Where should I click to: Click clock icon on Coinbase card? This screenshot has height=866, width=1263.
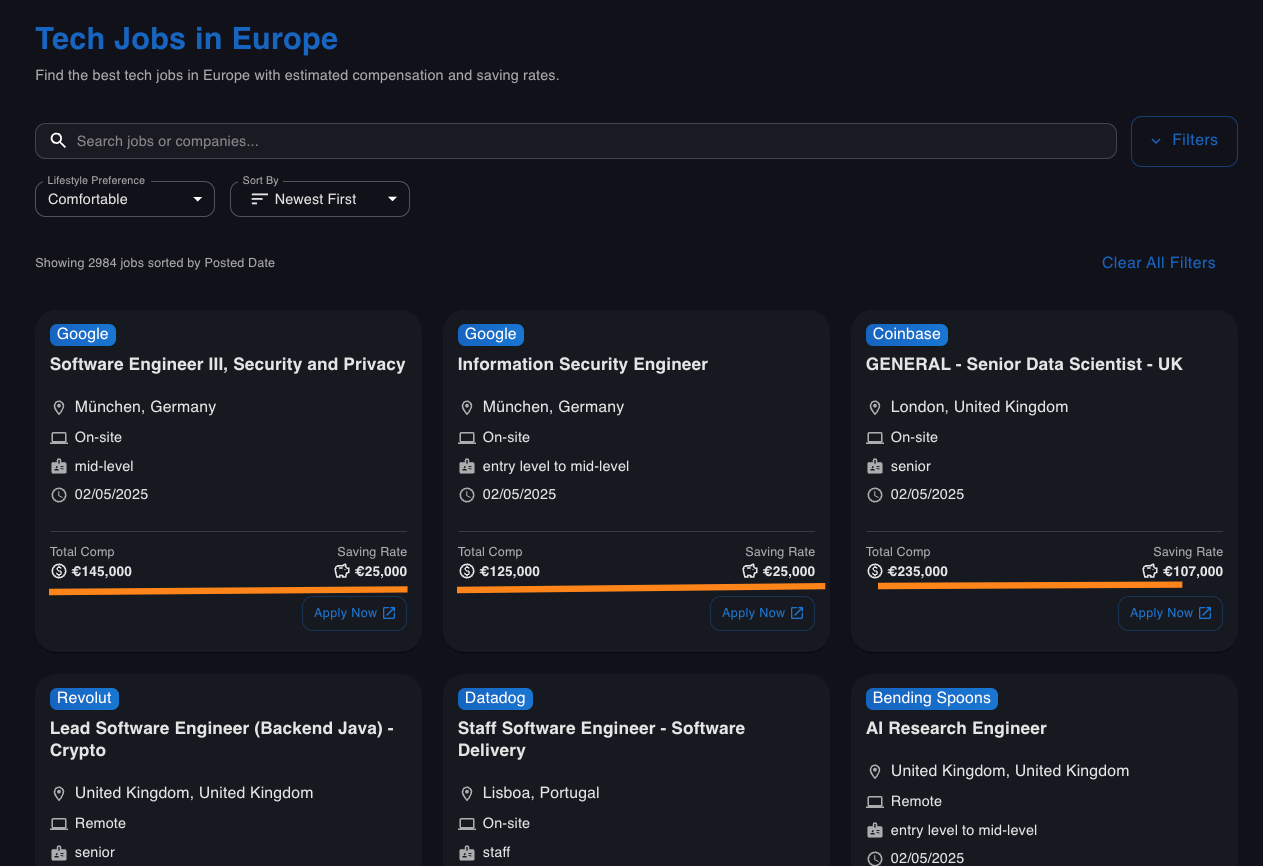(x=875, y=495)
